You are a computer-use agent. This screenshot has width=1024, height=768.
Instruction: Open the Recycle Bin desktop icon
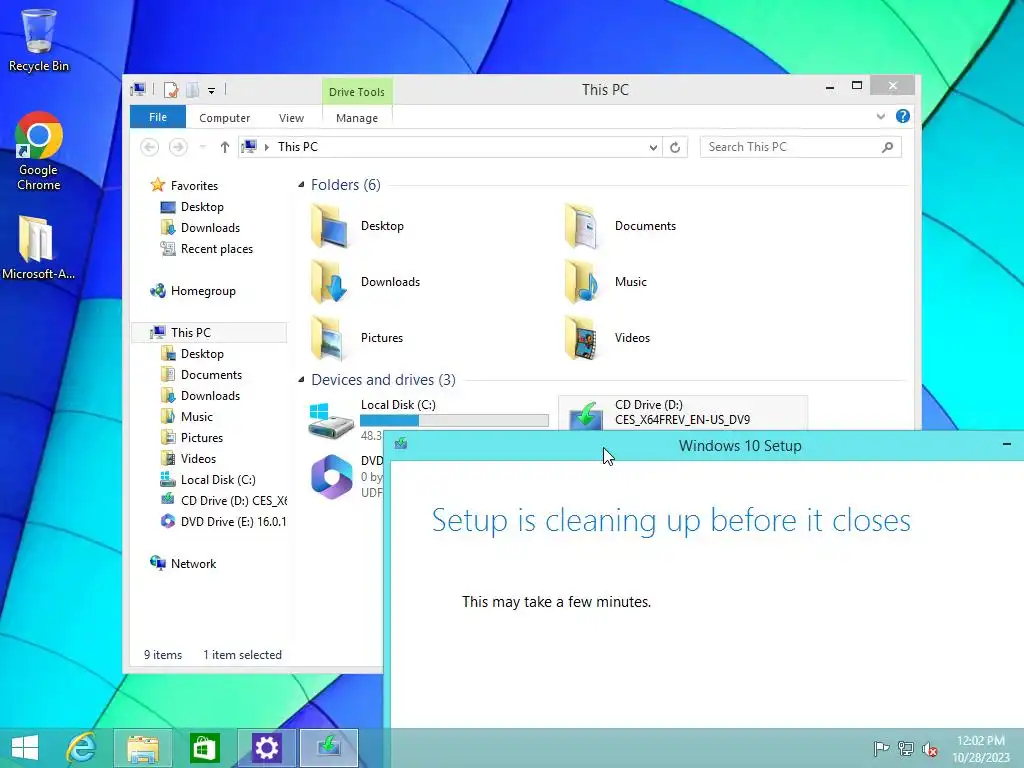pyautogui.click(x=39, y=39)
